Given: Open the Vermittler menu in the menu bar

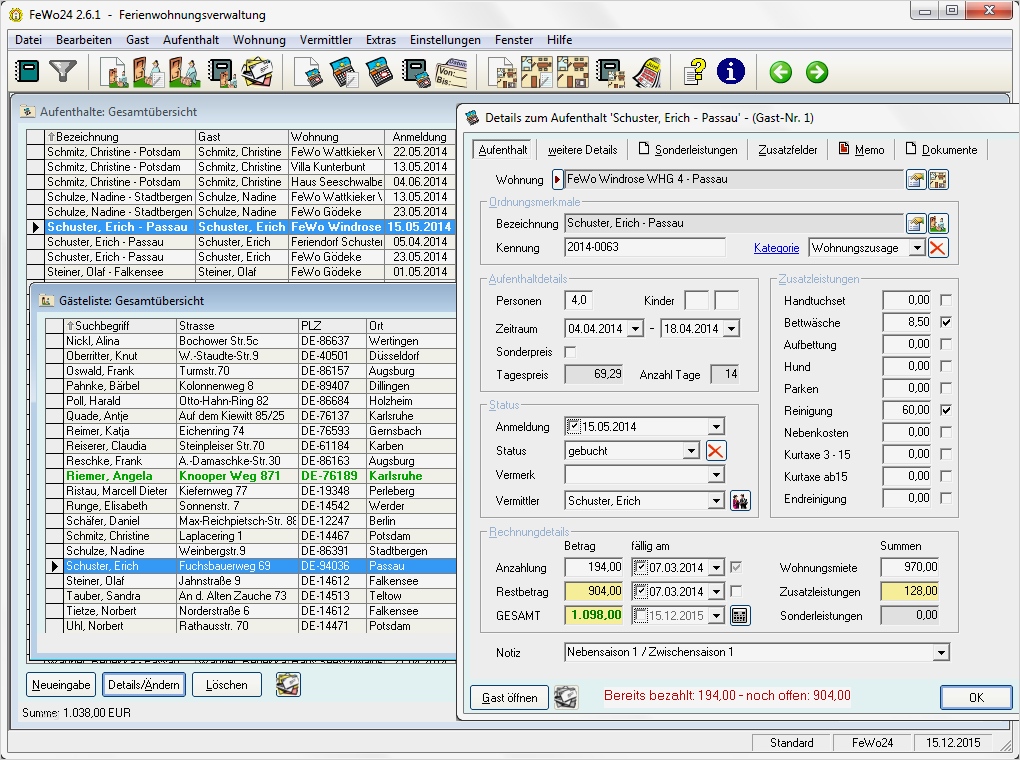Looking at the screenshot, I should 325,40.
